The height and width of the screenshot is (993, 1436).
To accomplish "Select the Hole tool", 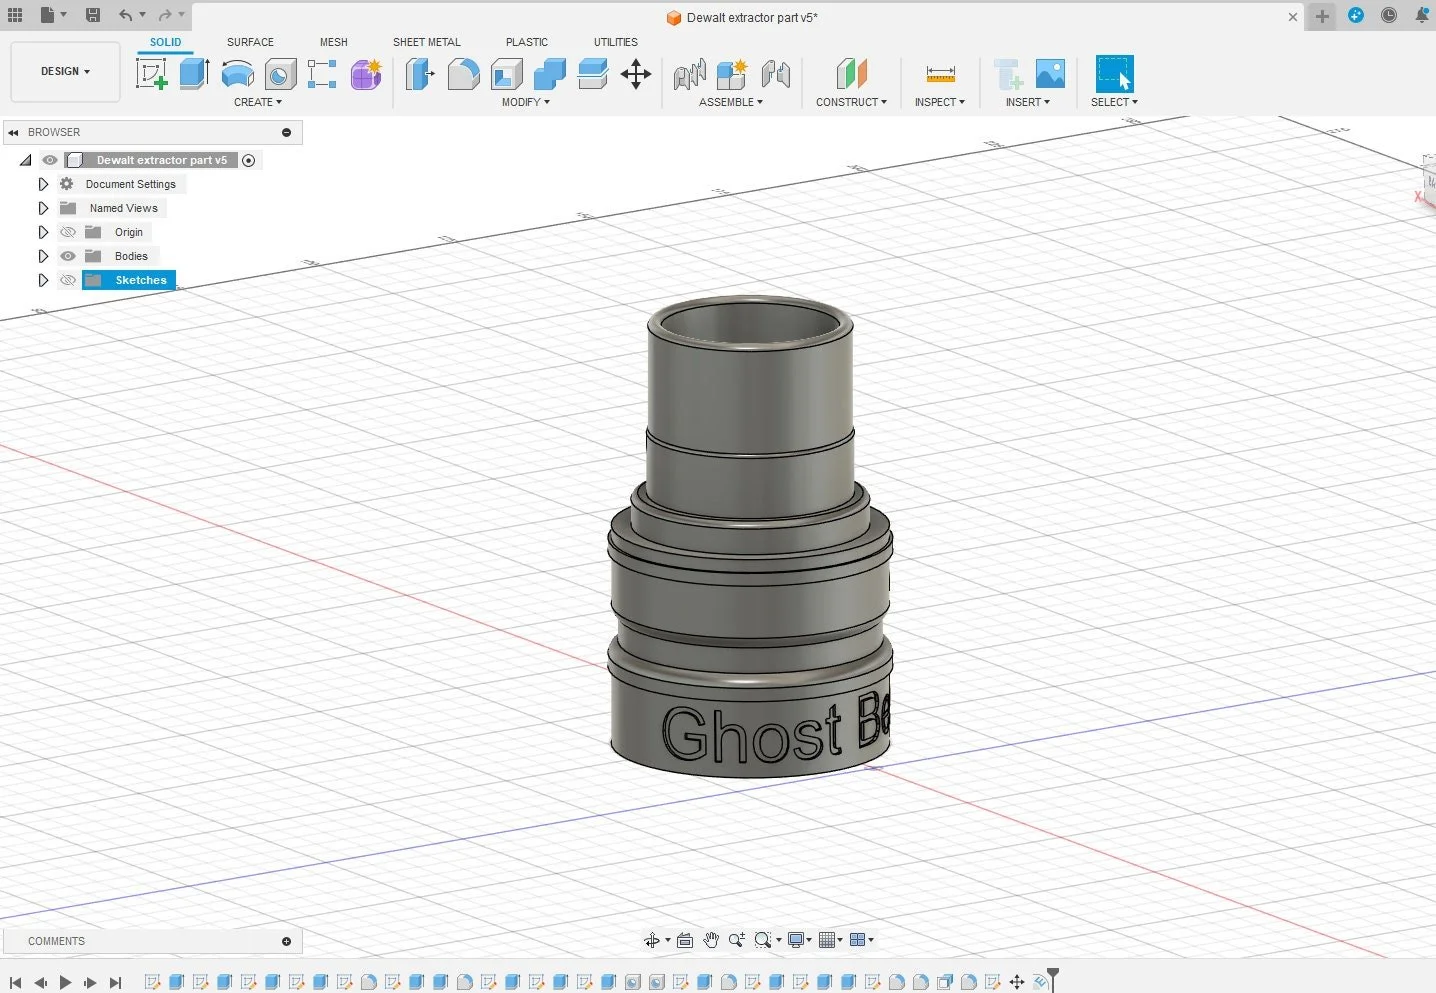I will click(280, 74).
